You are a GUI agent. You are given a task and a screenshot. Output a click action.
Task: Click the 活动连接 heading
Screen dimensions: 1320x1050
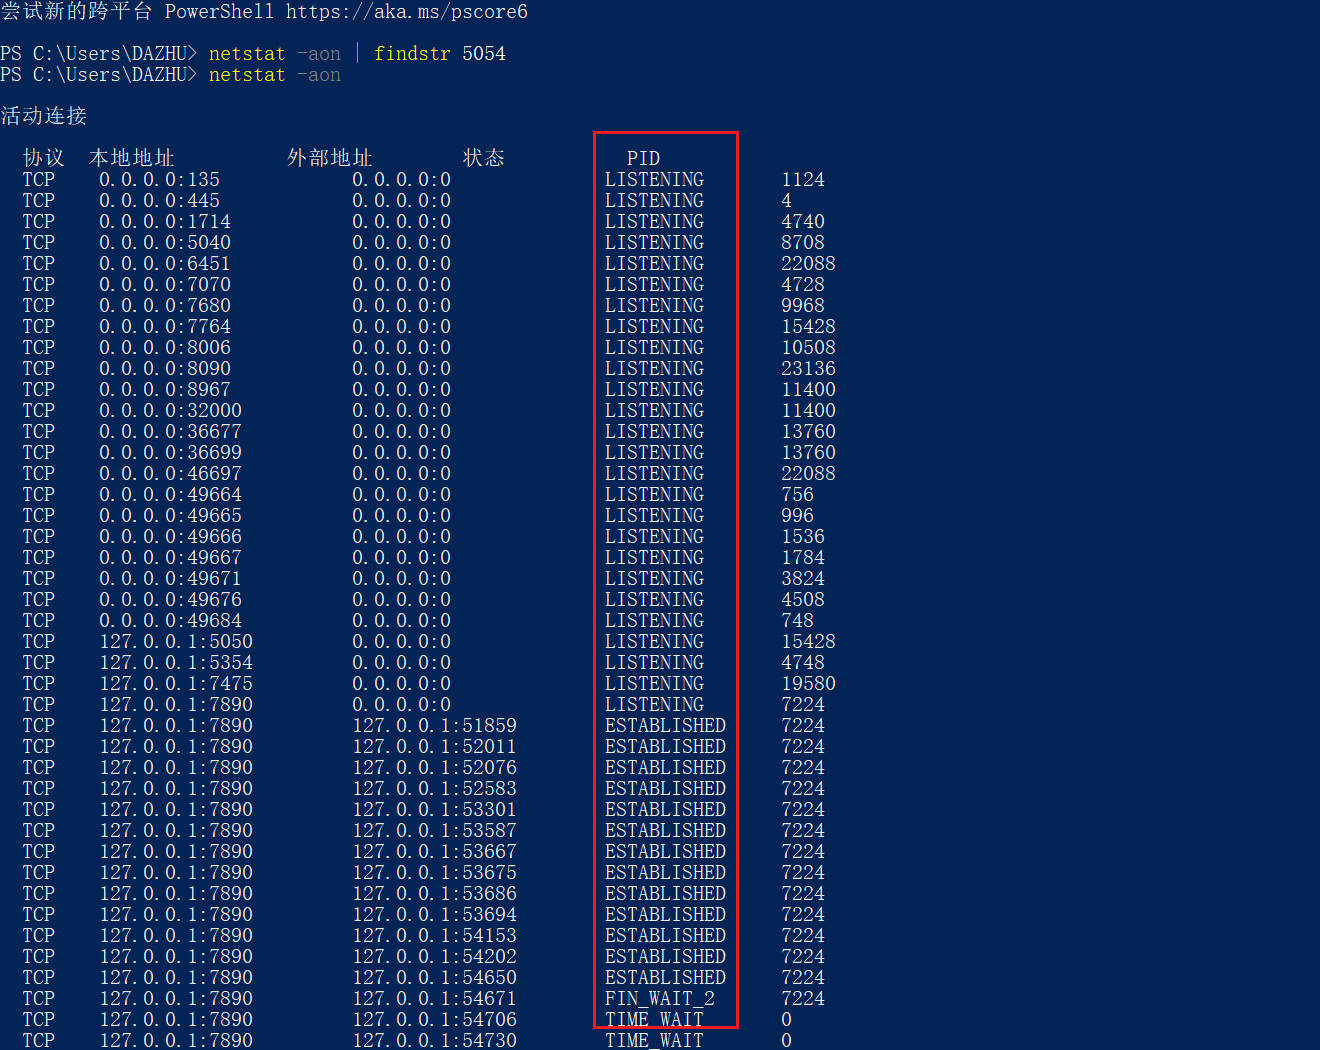pyautogui.click(x=44, y=116)
